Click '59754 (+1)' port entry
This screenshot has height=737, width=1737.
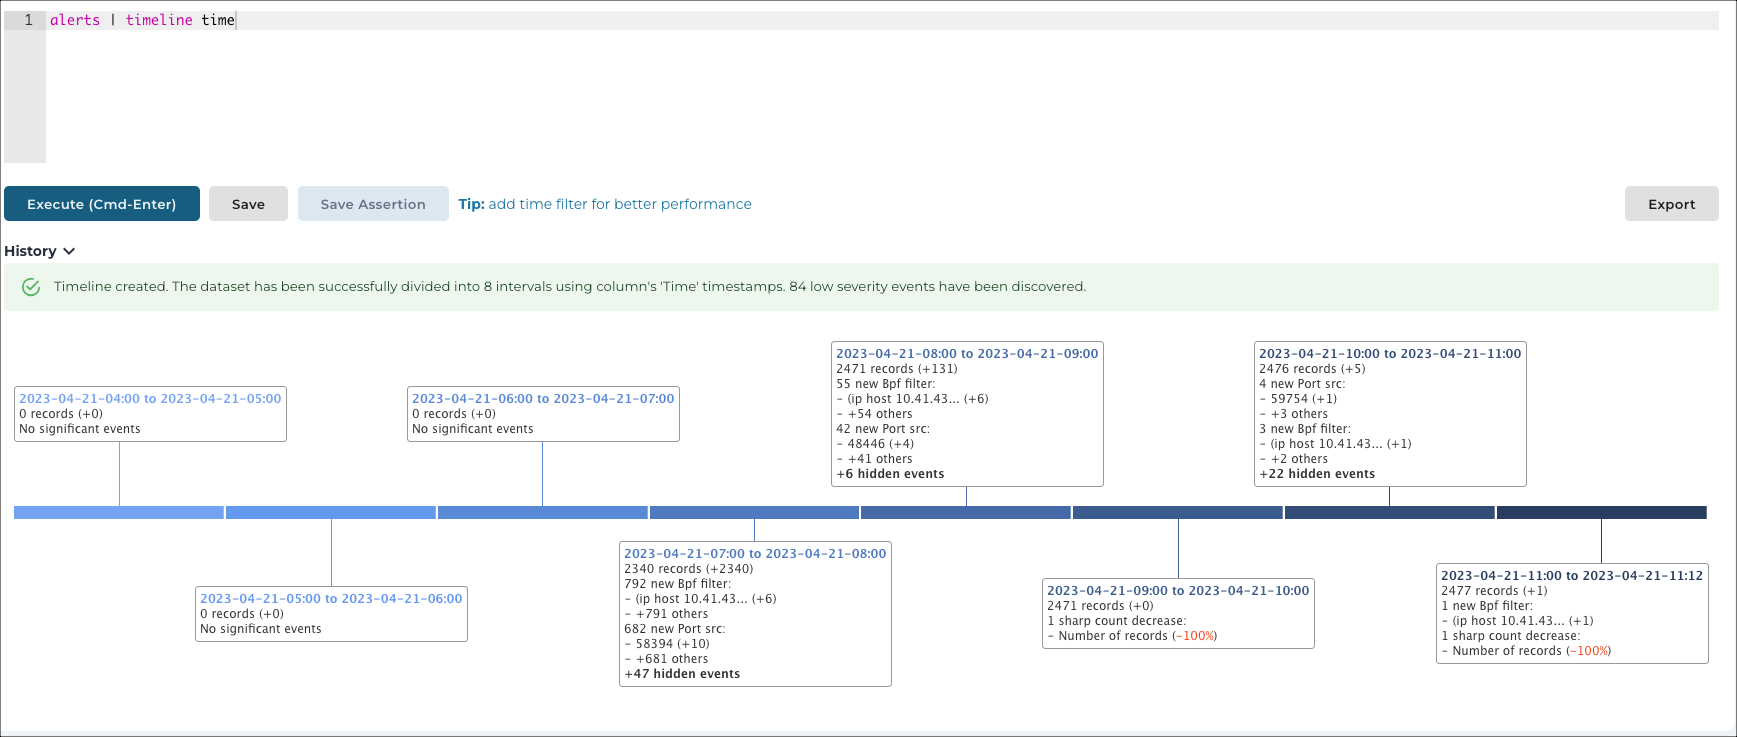(1304, 399)
